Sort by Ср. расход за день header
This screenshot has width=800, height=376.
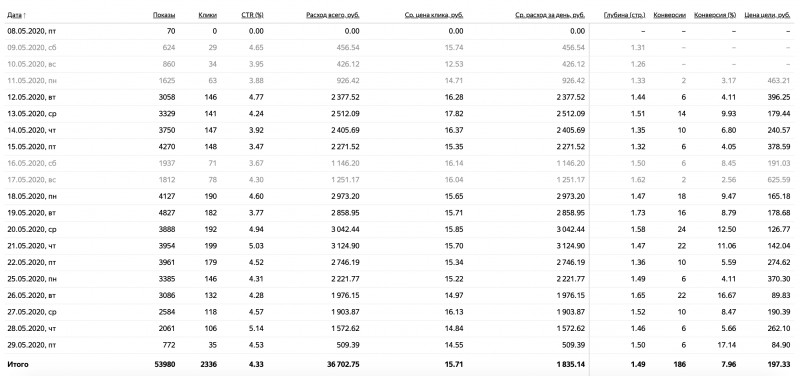coord(550,15)
